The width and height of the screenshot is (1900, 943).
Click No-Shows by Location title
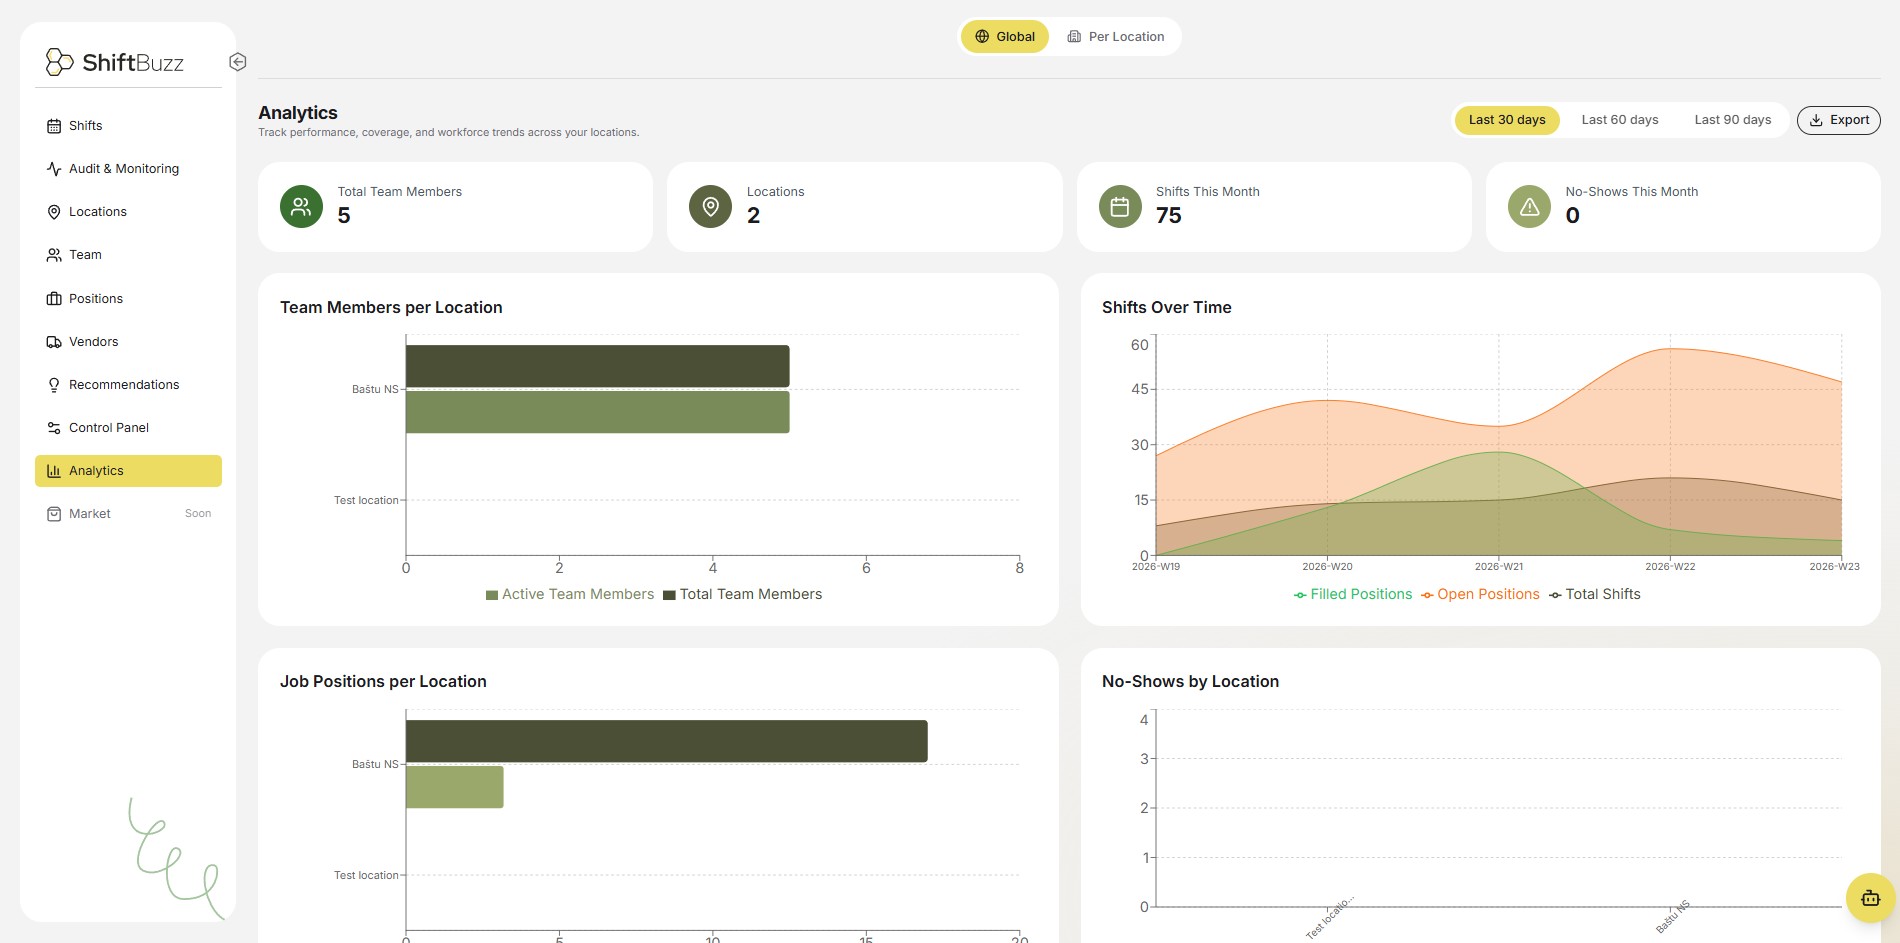point(1190,682)
